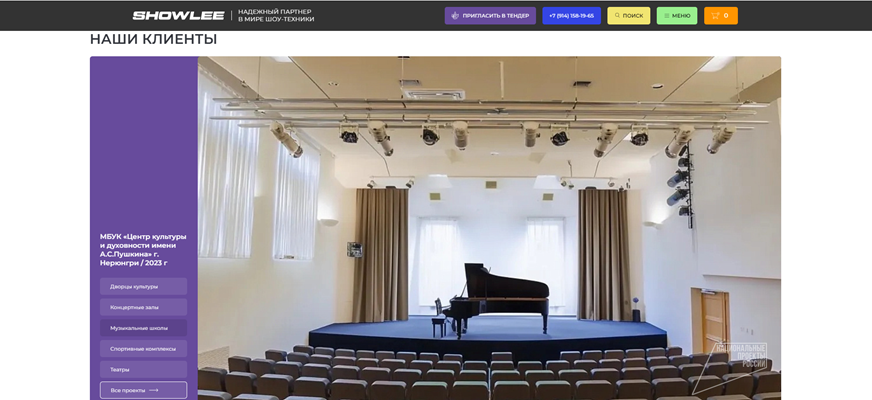872x400 pixels.
Task: Open the hamburger icon on the Меню button
Action: tap(667, 16)
